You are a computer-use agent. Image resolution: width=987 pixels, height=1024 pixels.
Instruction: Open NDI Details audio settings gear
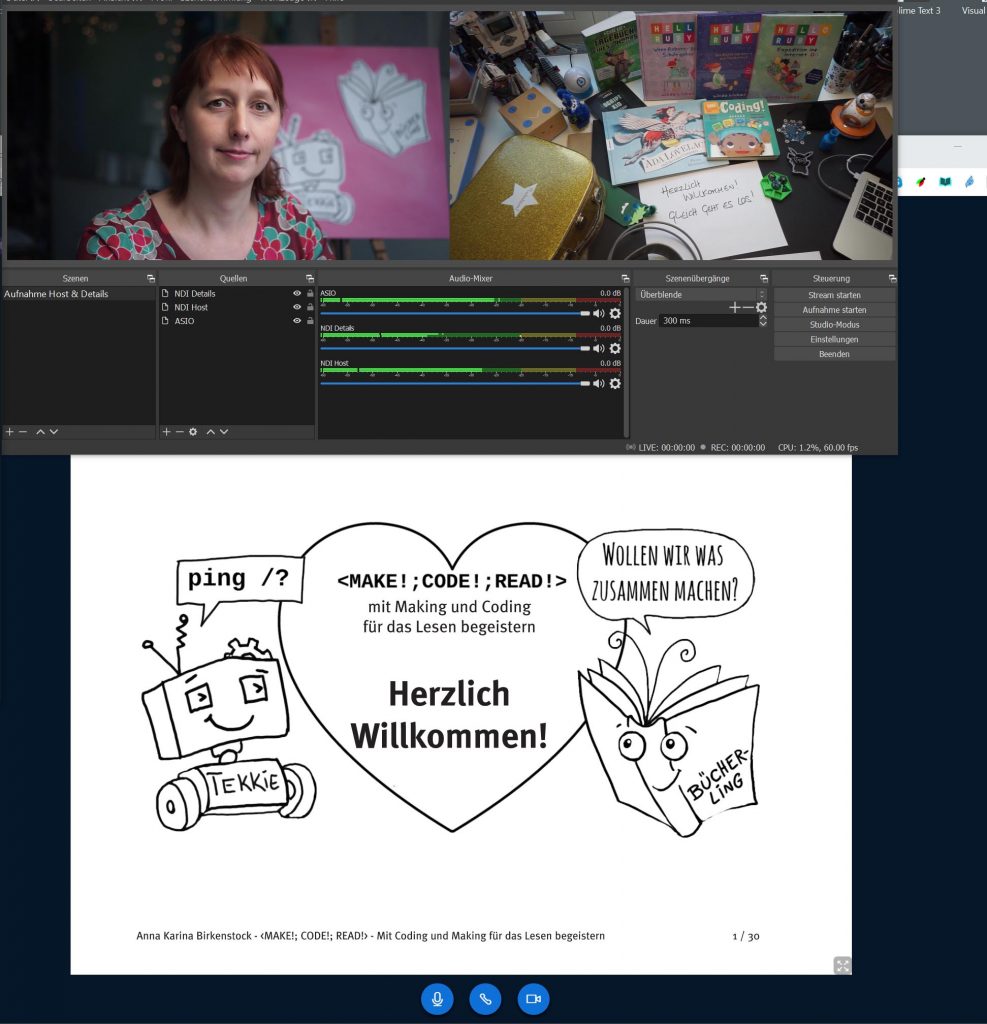(615, 349)
